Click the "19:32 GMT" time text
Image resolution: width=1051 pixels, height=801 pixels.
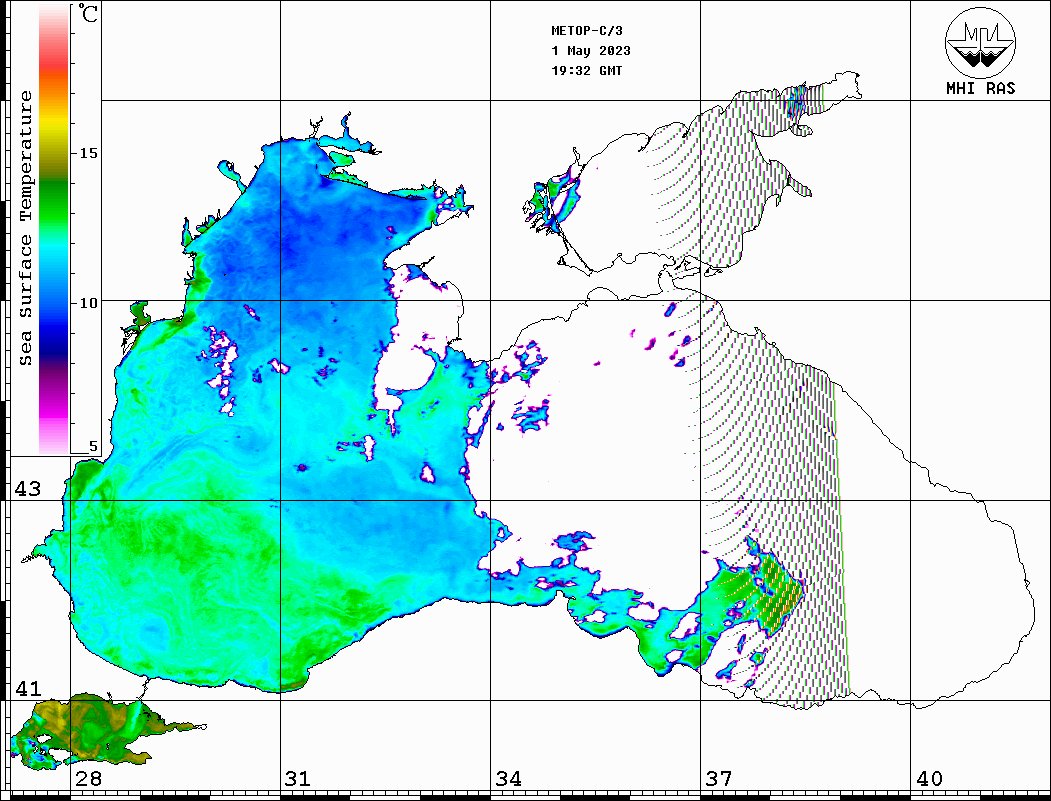pyautogui.click(x=587, y=71)
